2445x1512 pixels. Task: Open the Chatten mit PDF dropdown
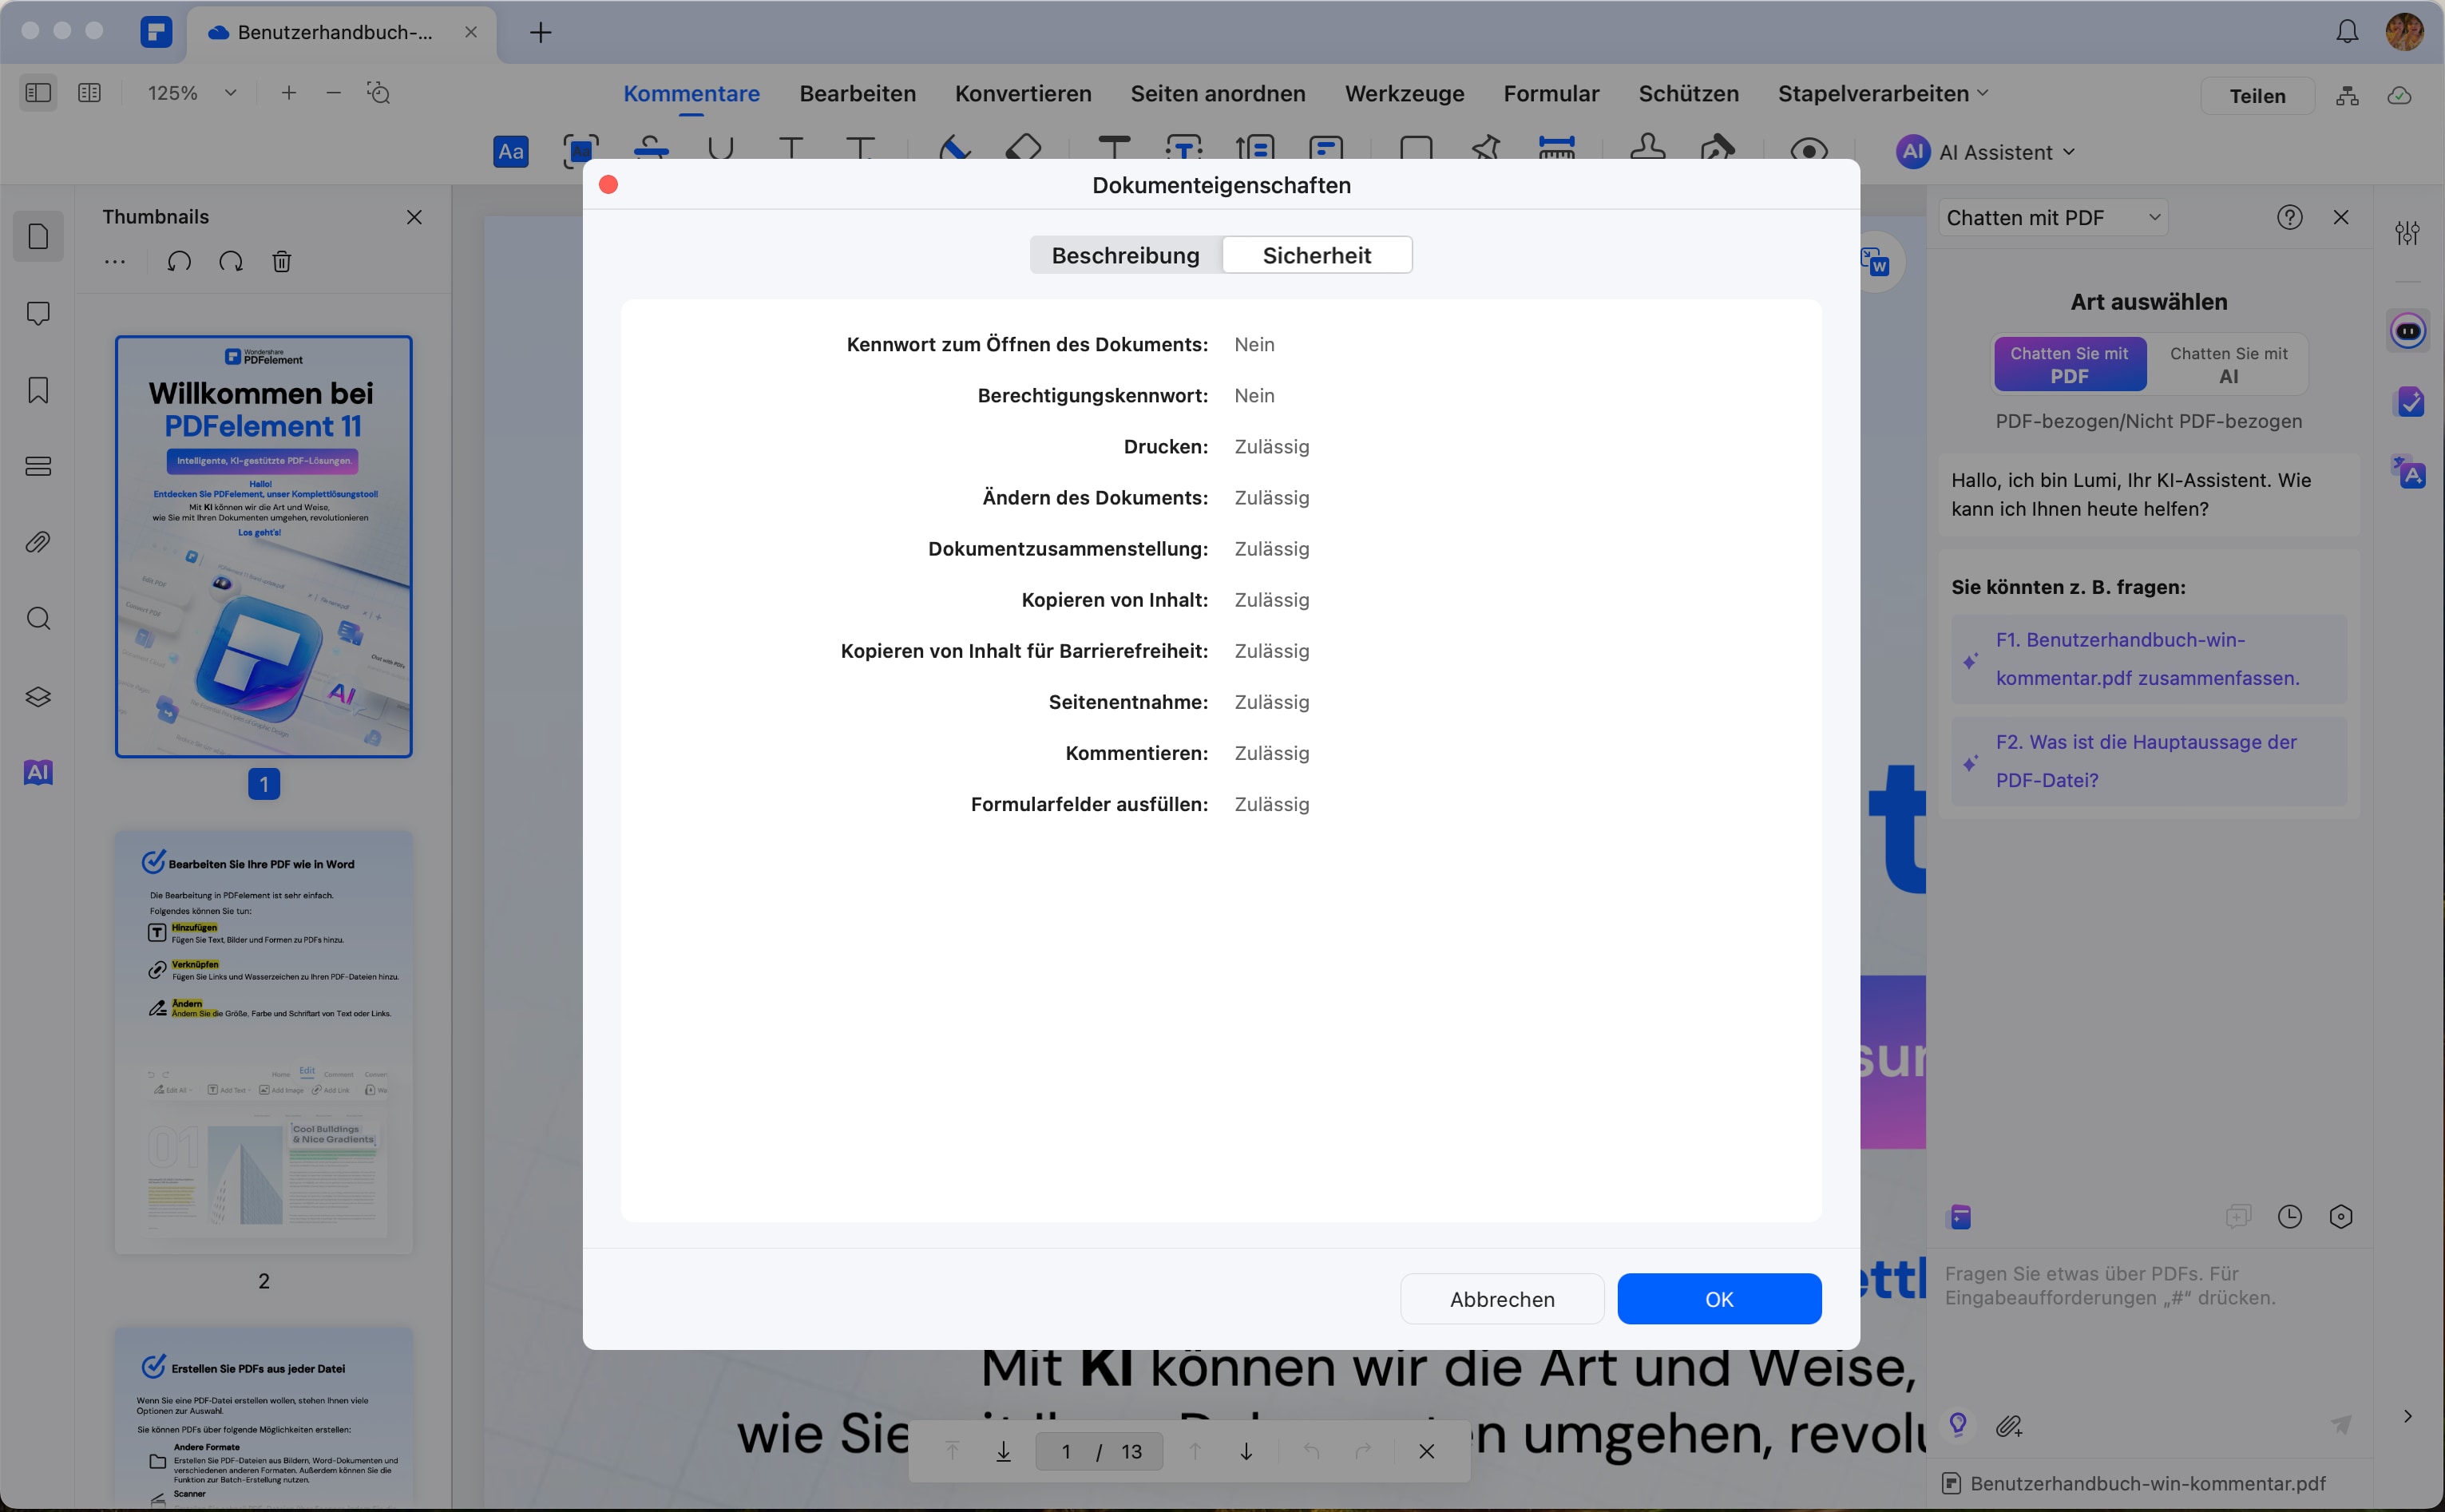pyautogui.click(x=2053, y=217)
